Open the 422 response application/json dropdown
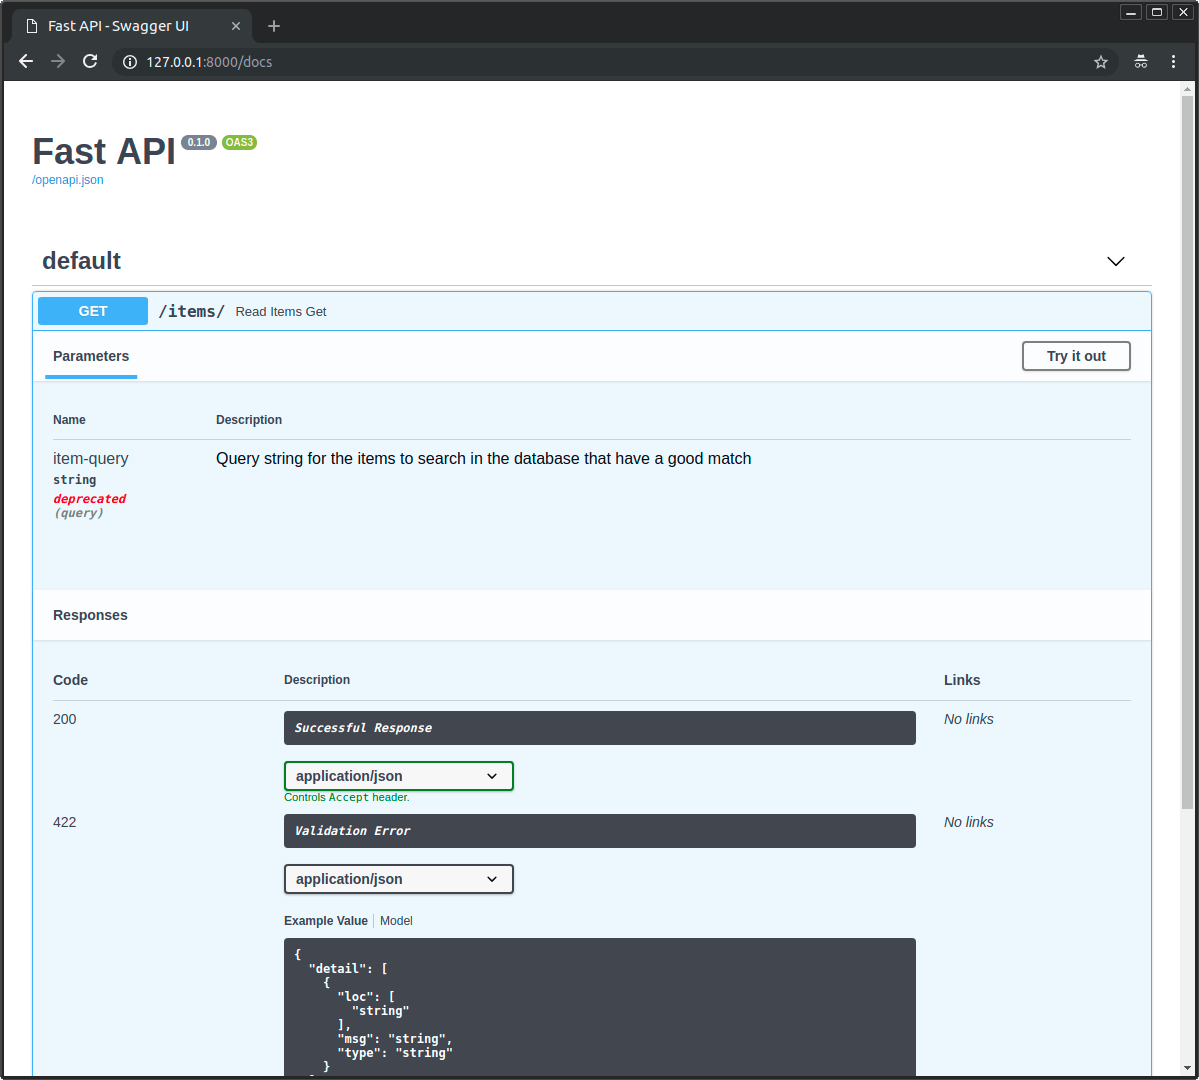The height and width of the screenshot is (1080, 1199). click(x=398, y=879)
